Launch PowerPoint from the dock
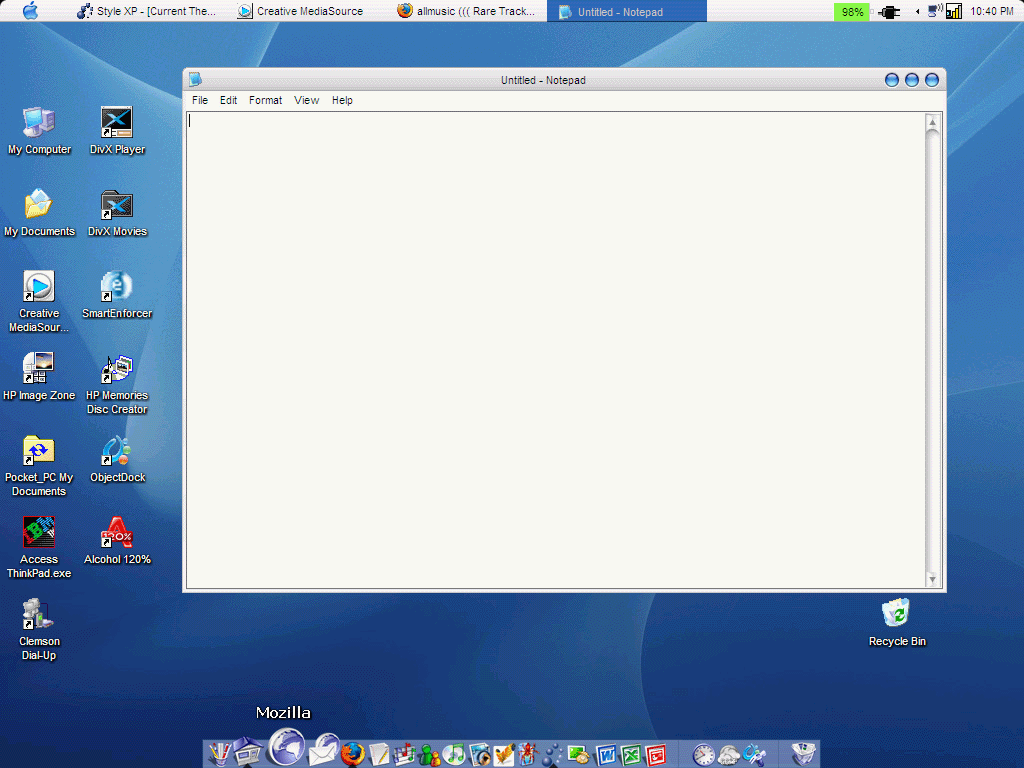 [656, 754]
